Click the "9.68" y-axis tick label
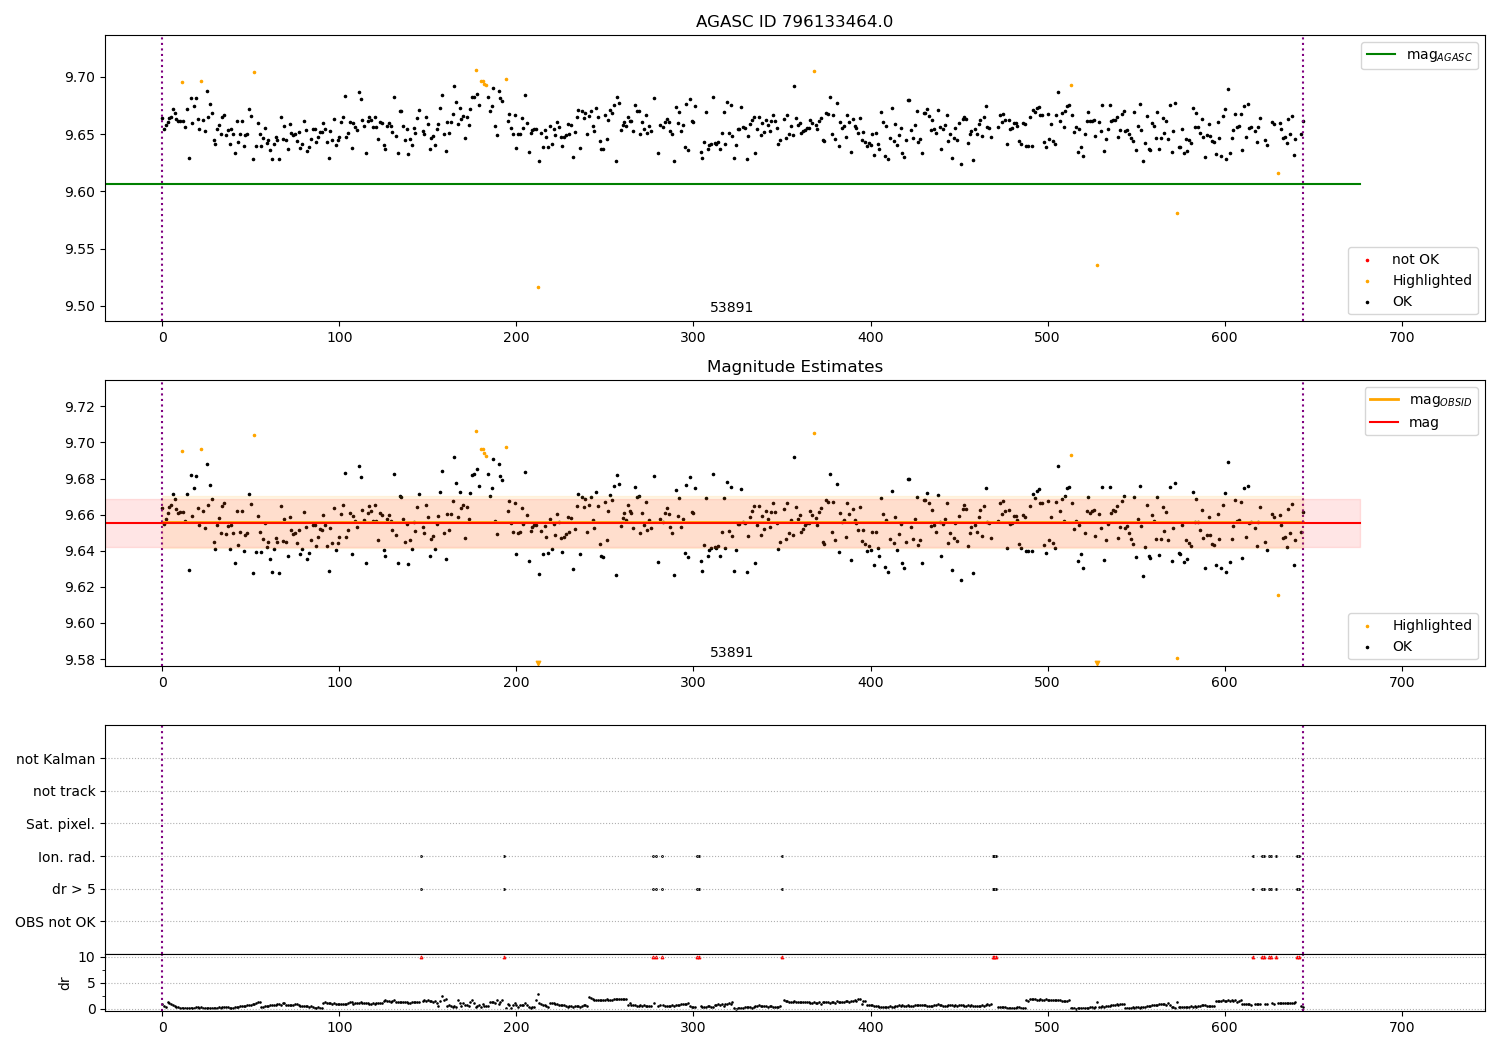Image resolution: width=1500 pixels, height=1050 pixels. 78,479
